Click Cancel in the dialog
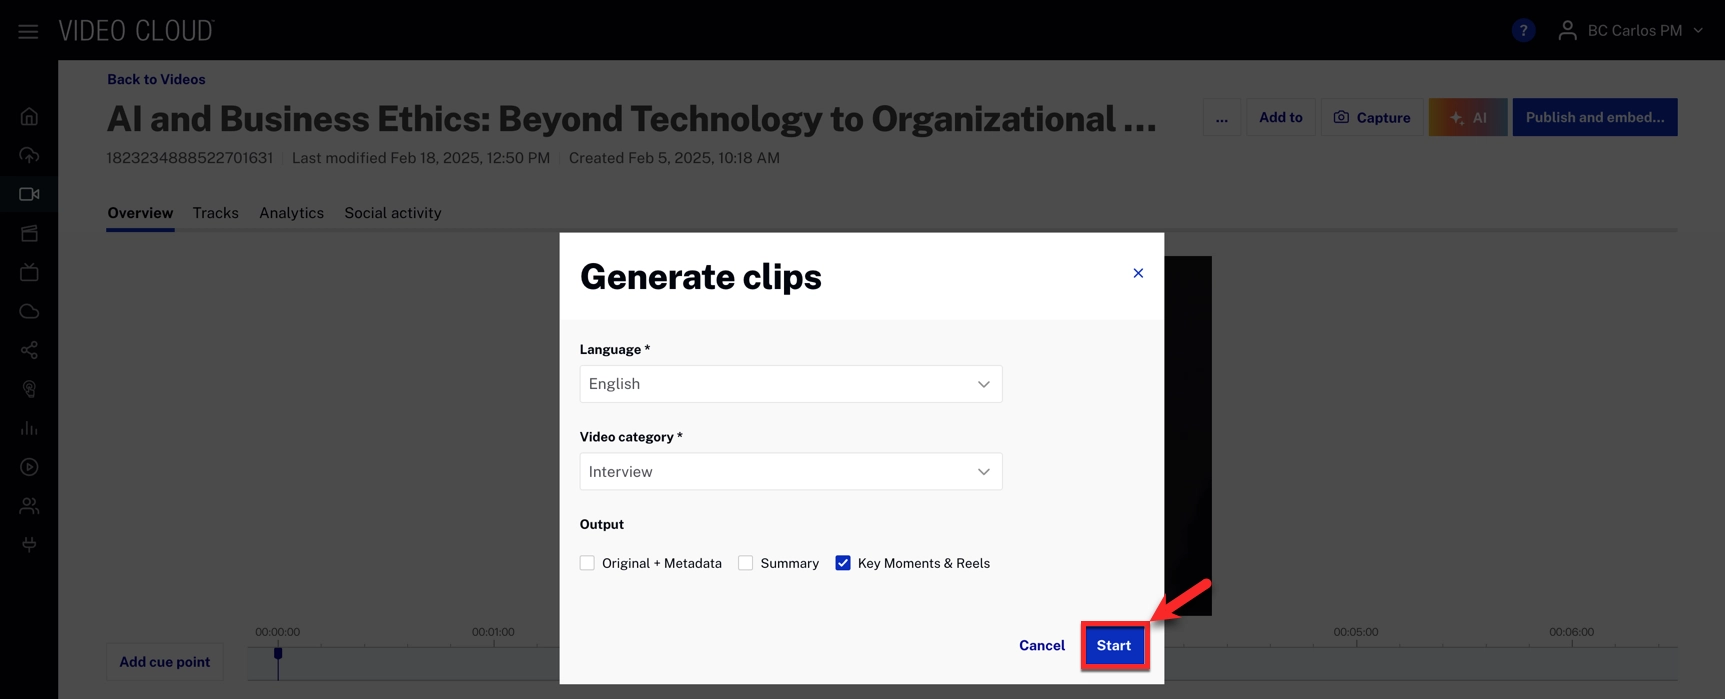This screenshot has width=1725, height=699. [1041, 646]
